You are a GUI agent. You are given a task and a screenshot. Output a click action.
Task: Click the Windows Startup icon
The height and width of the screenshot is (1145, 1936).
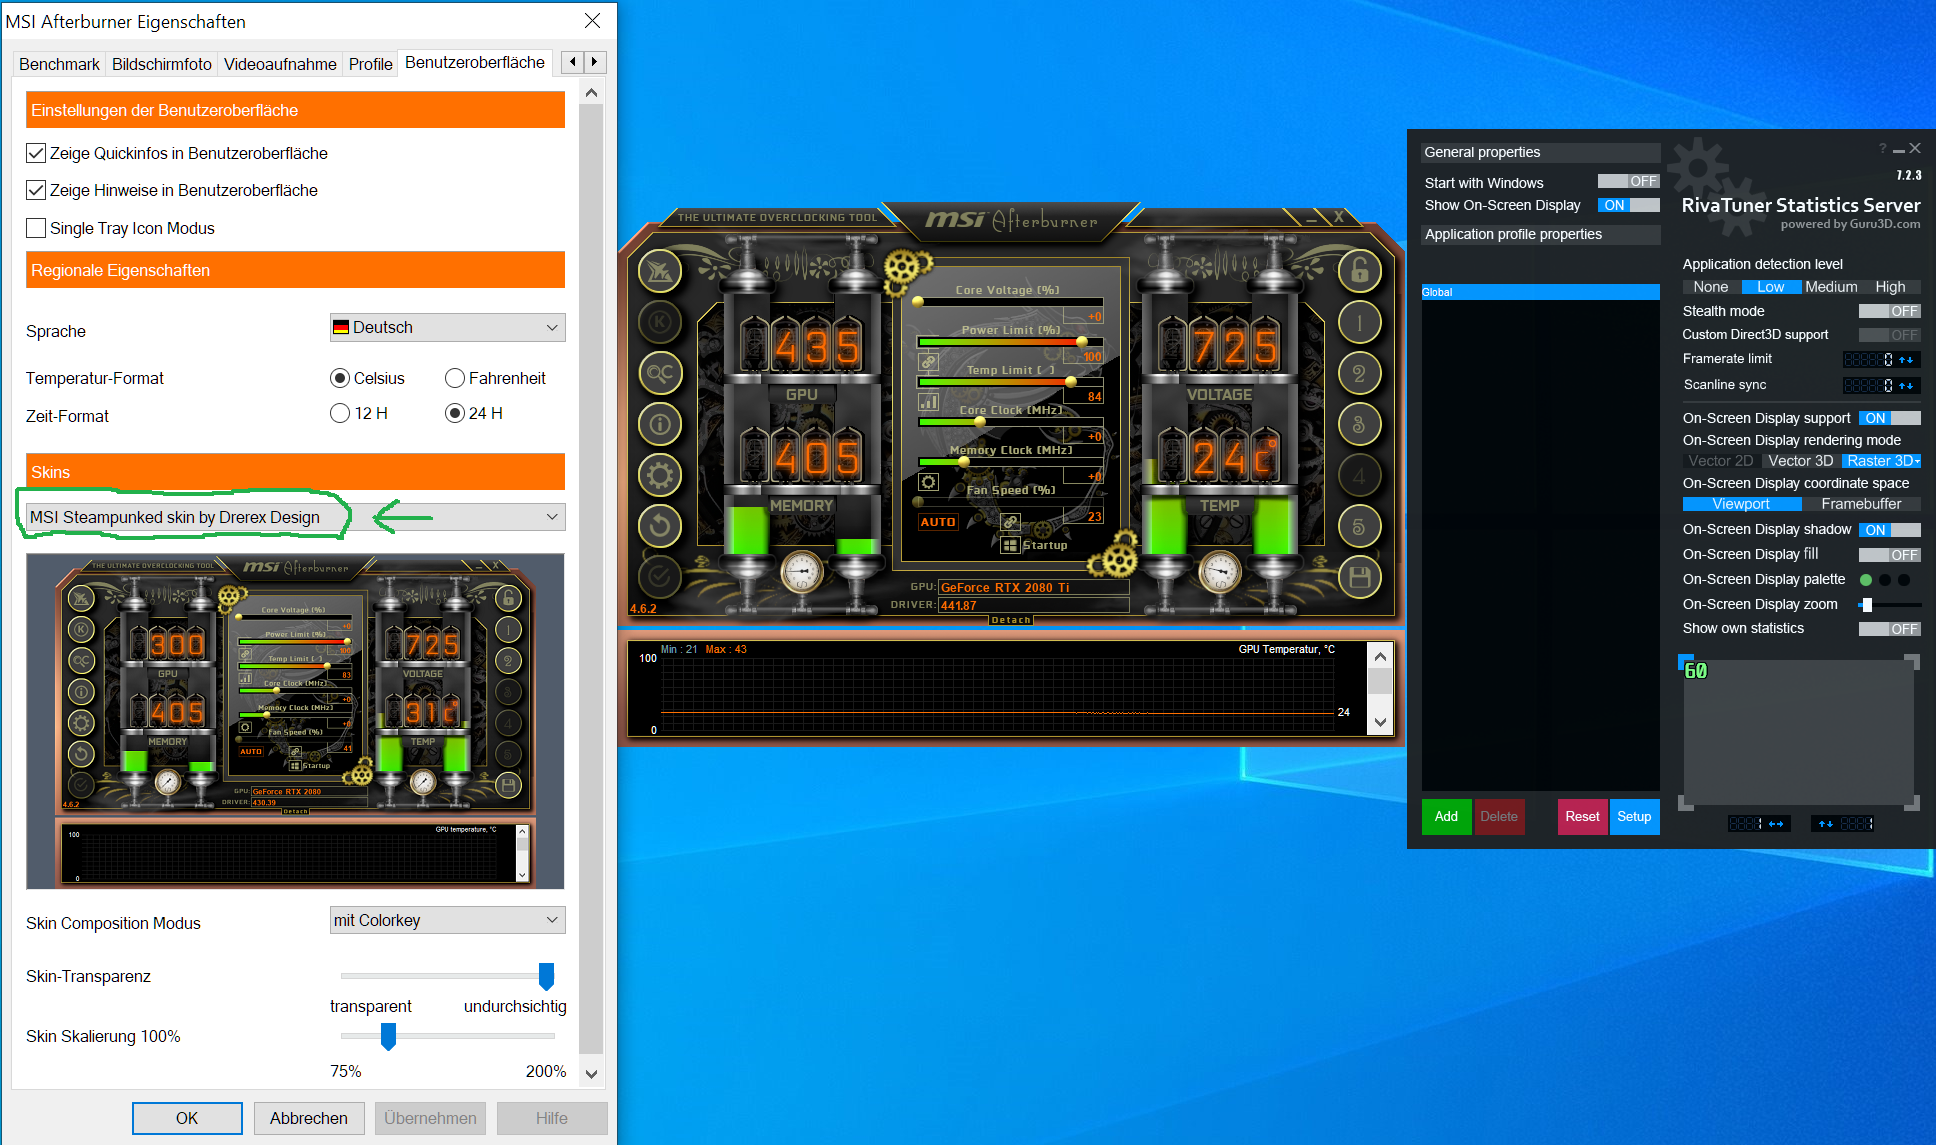pyautogui.click(x=1011, y=545)
